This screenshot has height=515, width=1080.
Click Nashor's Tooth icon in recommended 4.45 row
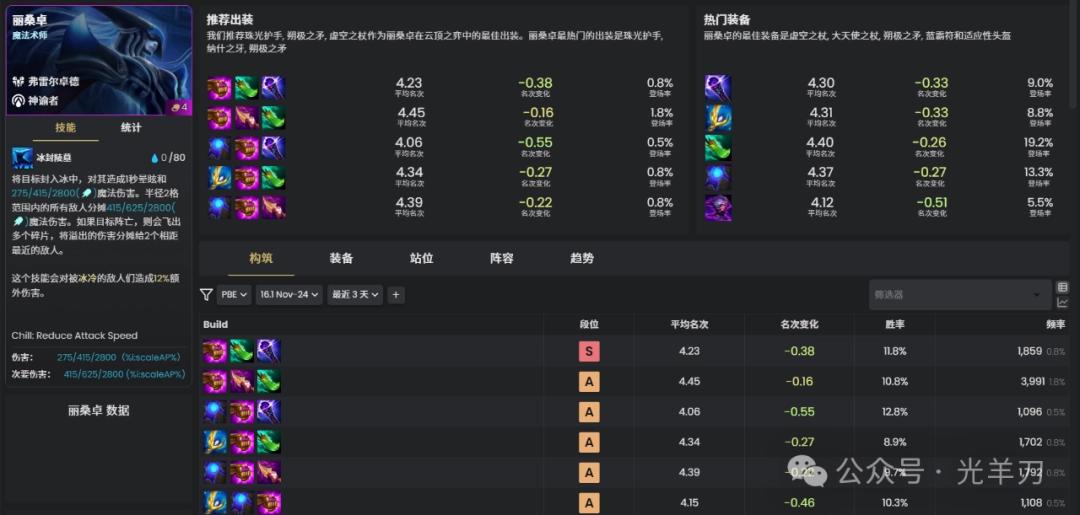[247, 118]
